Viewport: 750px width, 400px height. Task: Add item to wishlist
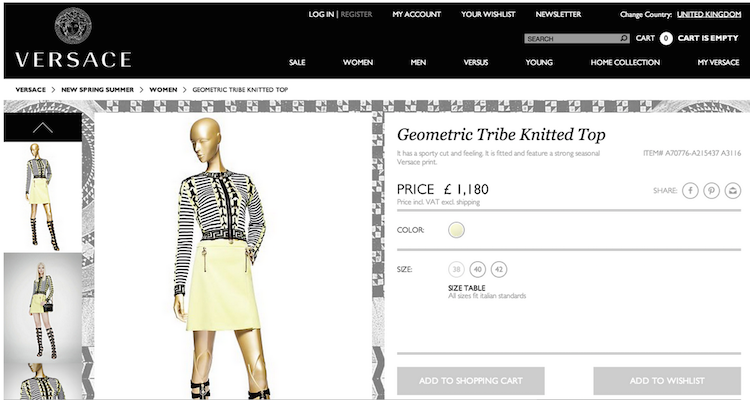coord(667,381)
